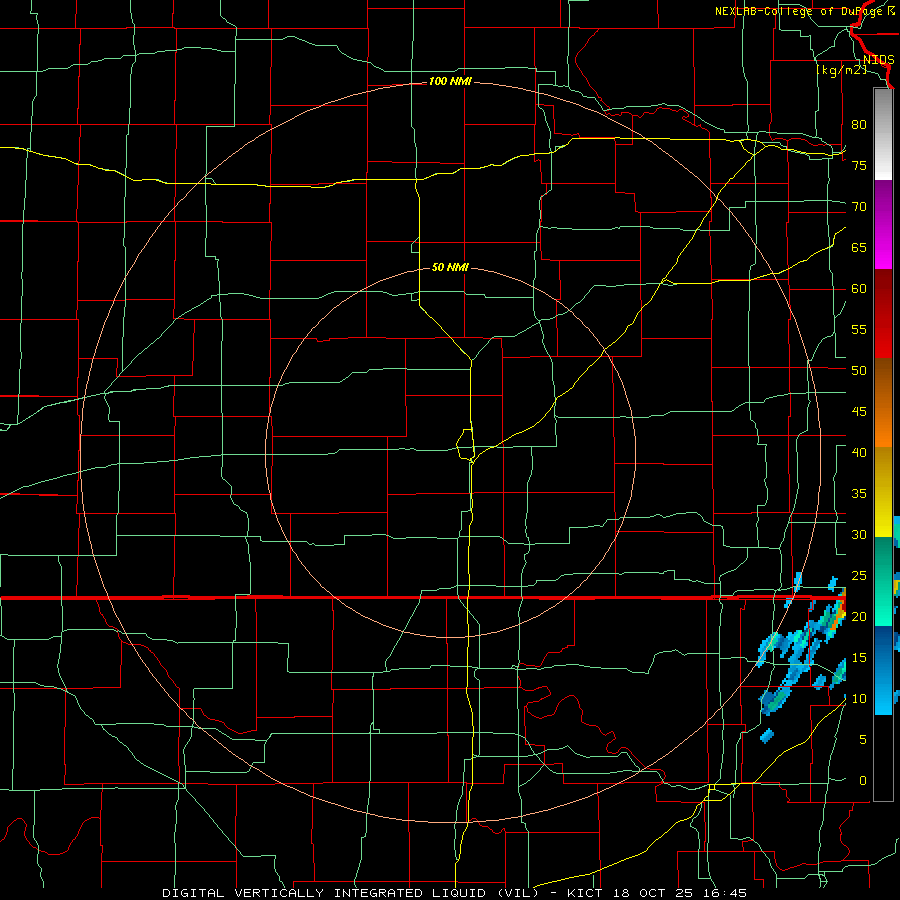
Task: Select the "10" value on the VIL scale
Action: pyautogui.click(x=859, y=699)
